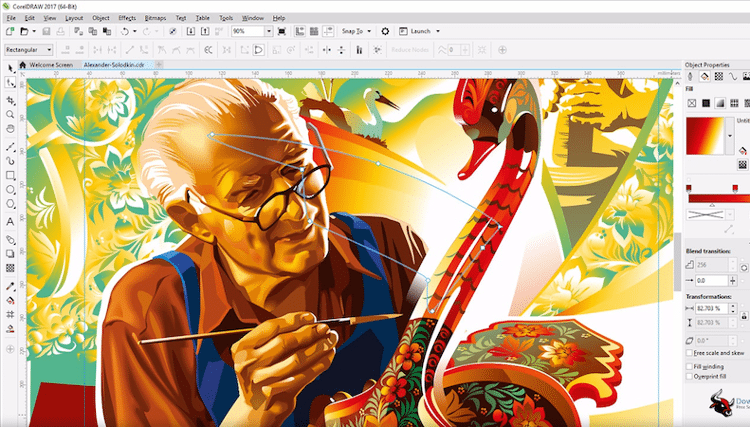Open the Window menu
Viewport: 750px width, 427px height.
pos(253,18)
